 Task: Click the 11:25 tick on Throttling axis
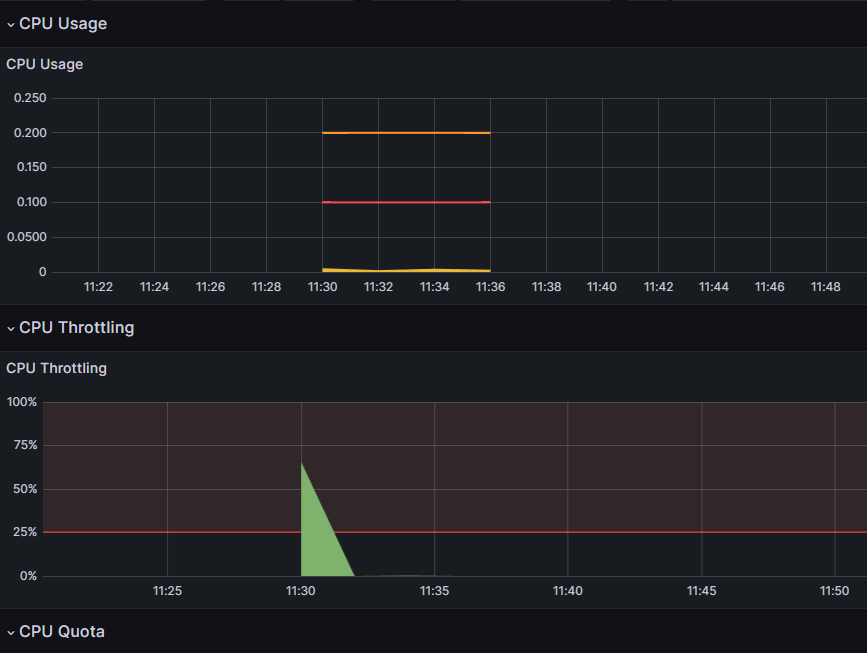pos(168,591)
